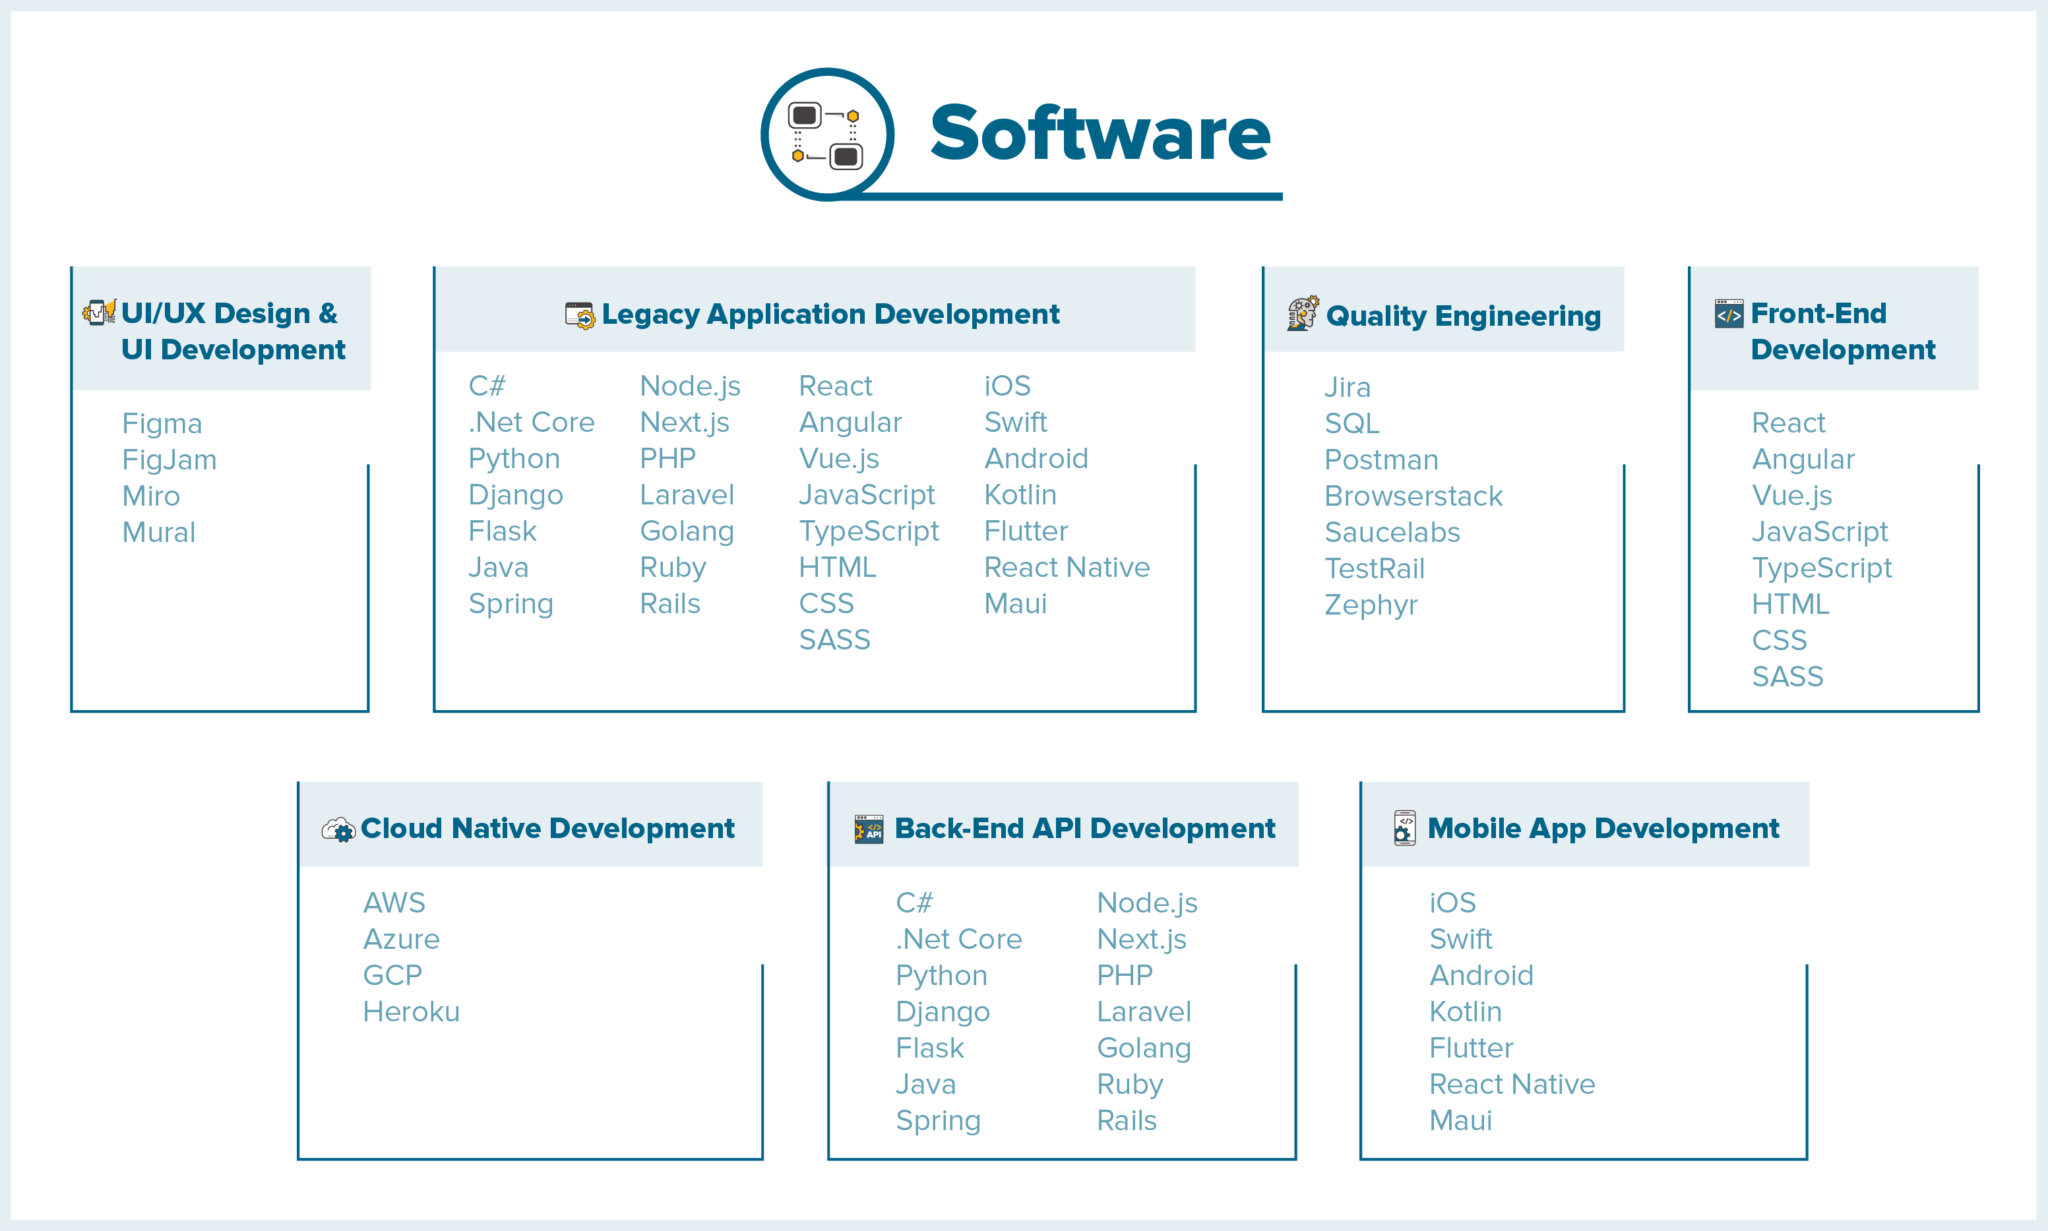Click the Software logo icon
Image resolution: width=2048 pixels, height=1231 pixels.
pos(827,134)
